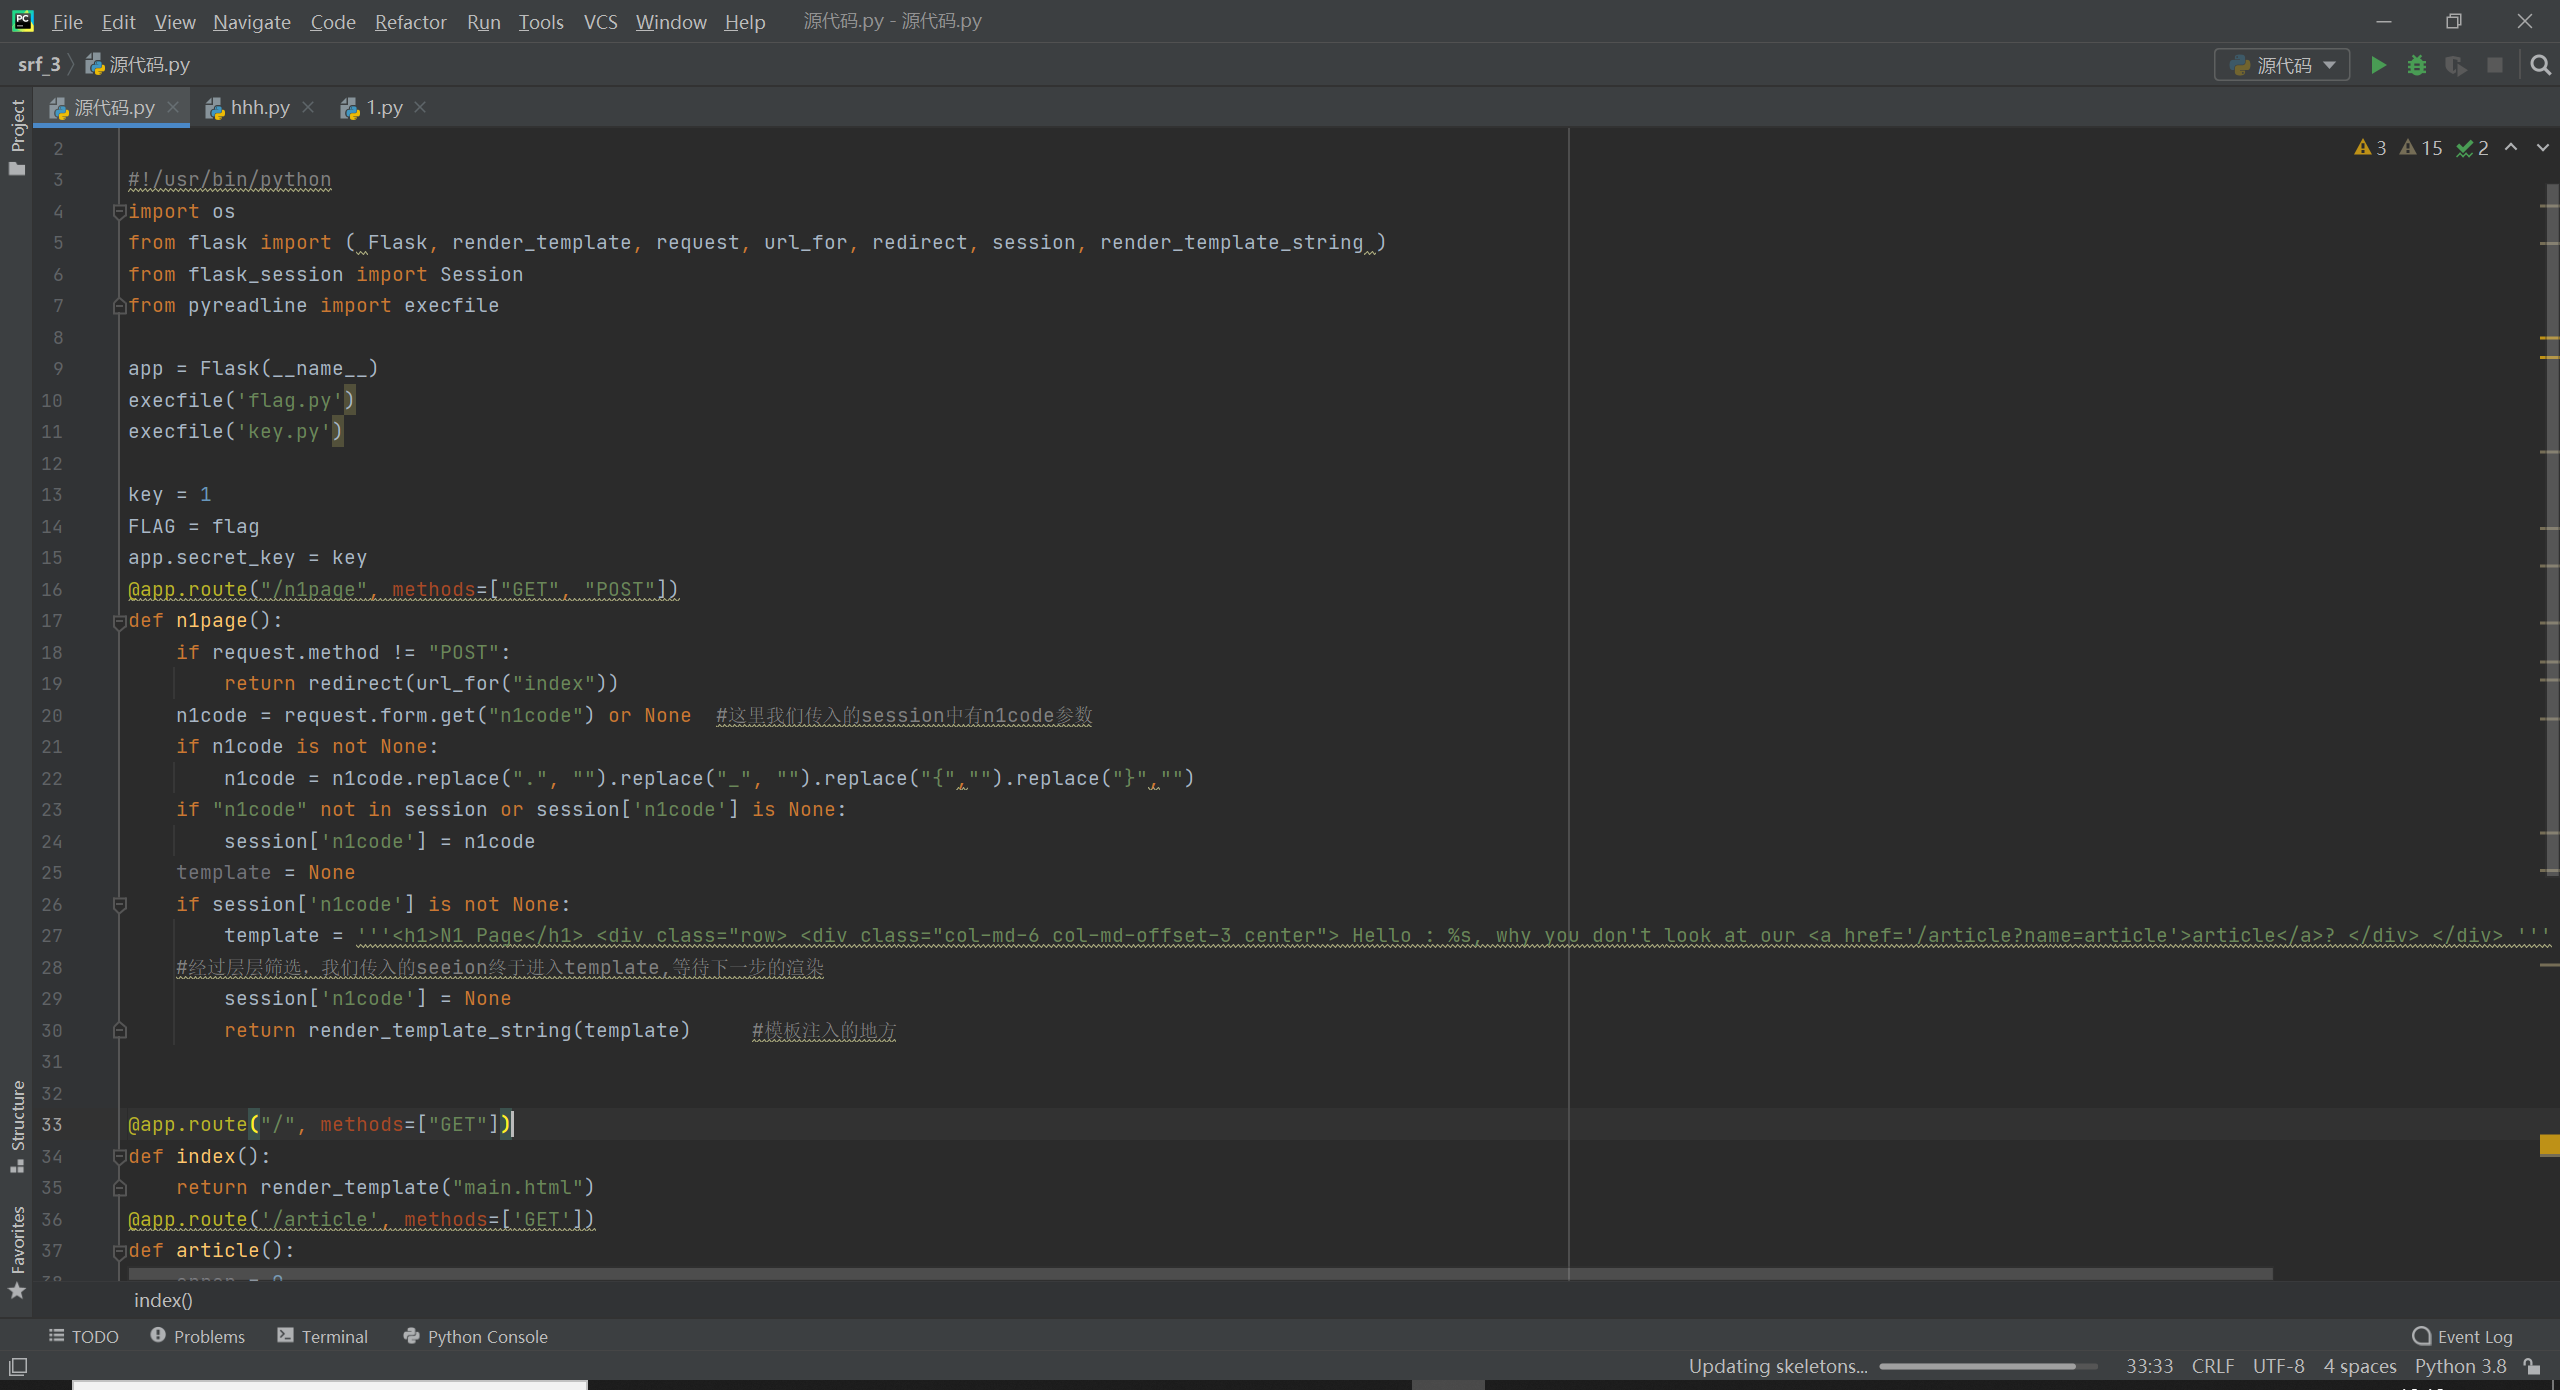Run with coverage using the shield icon
Screen dimensions: 2560x1390
pyautogui.click(x=2456, y=65)
